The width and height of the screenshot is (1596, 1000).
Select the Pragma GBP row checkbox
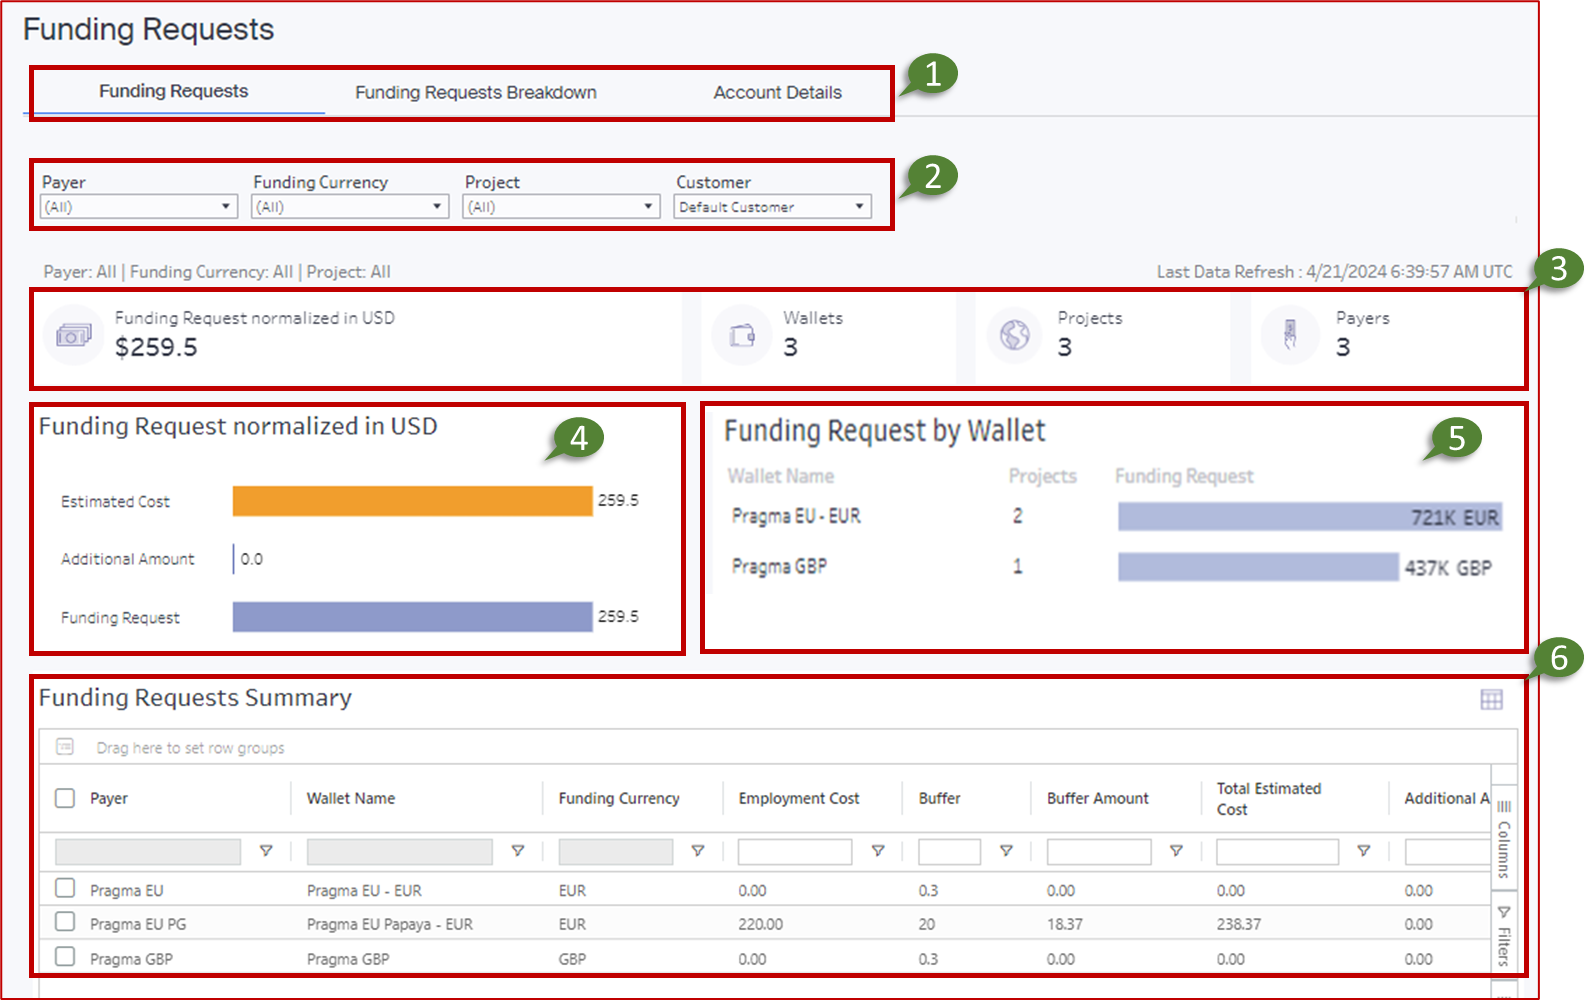tap(65, 957)
